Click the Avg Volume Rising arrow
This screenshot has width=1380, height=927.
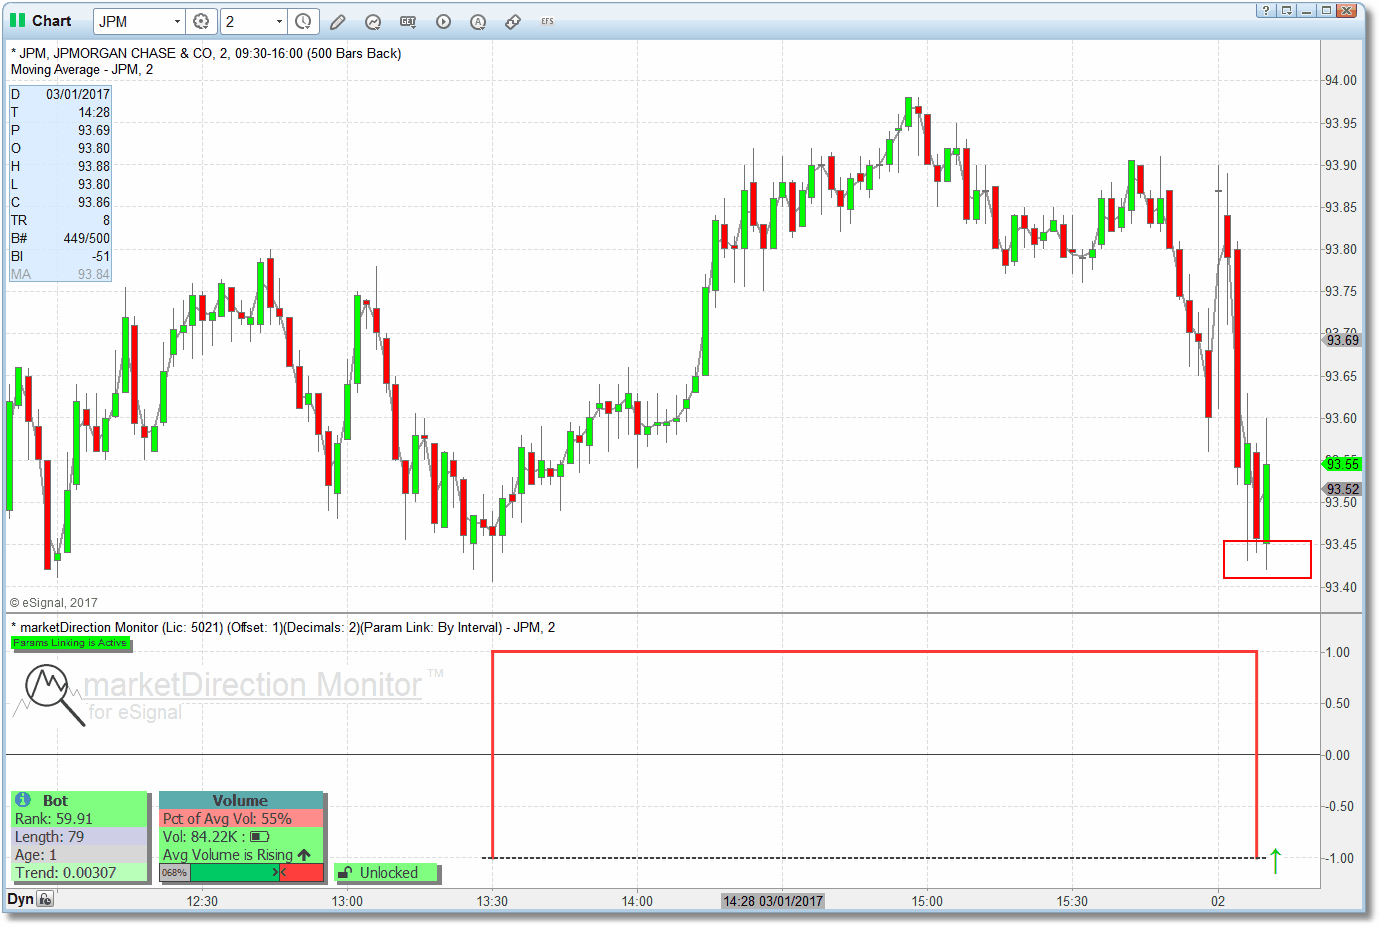tap(304, 855)
